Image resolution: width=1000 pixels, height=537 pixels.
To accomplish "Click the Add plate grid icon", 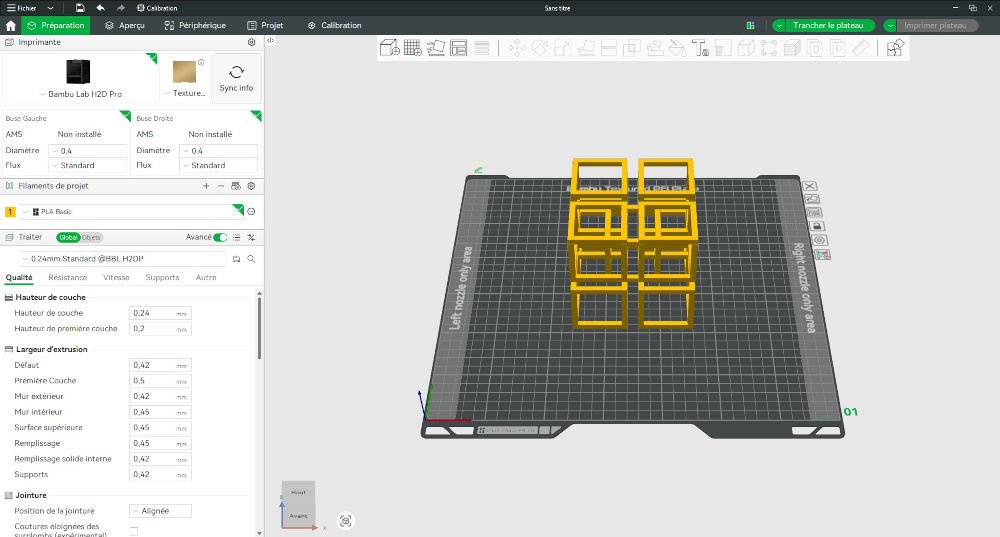I will (x=412, y=47).
